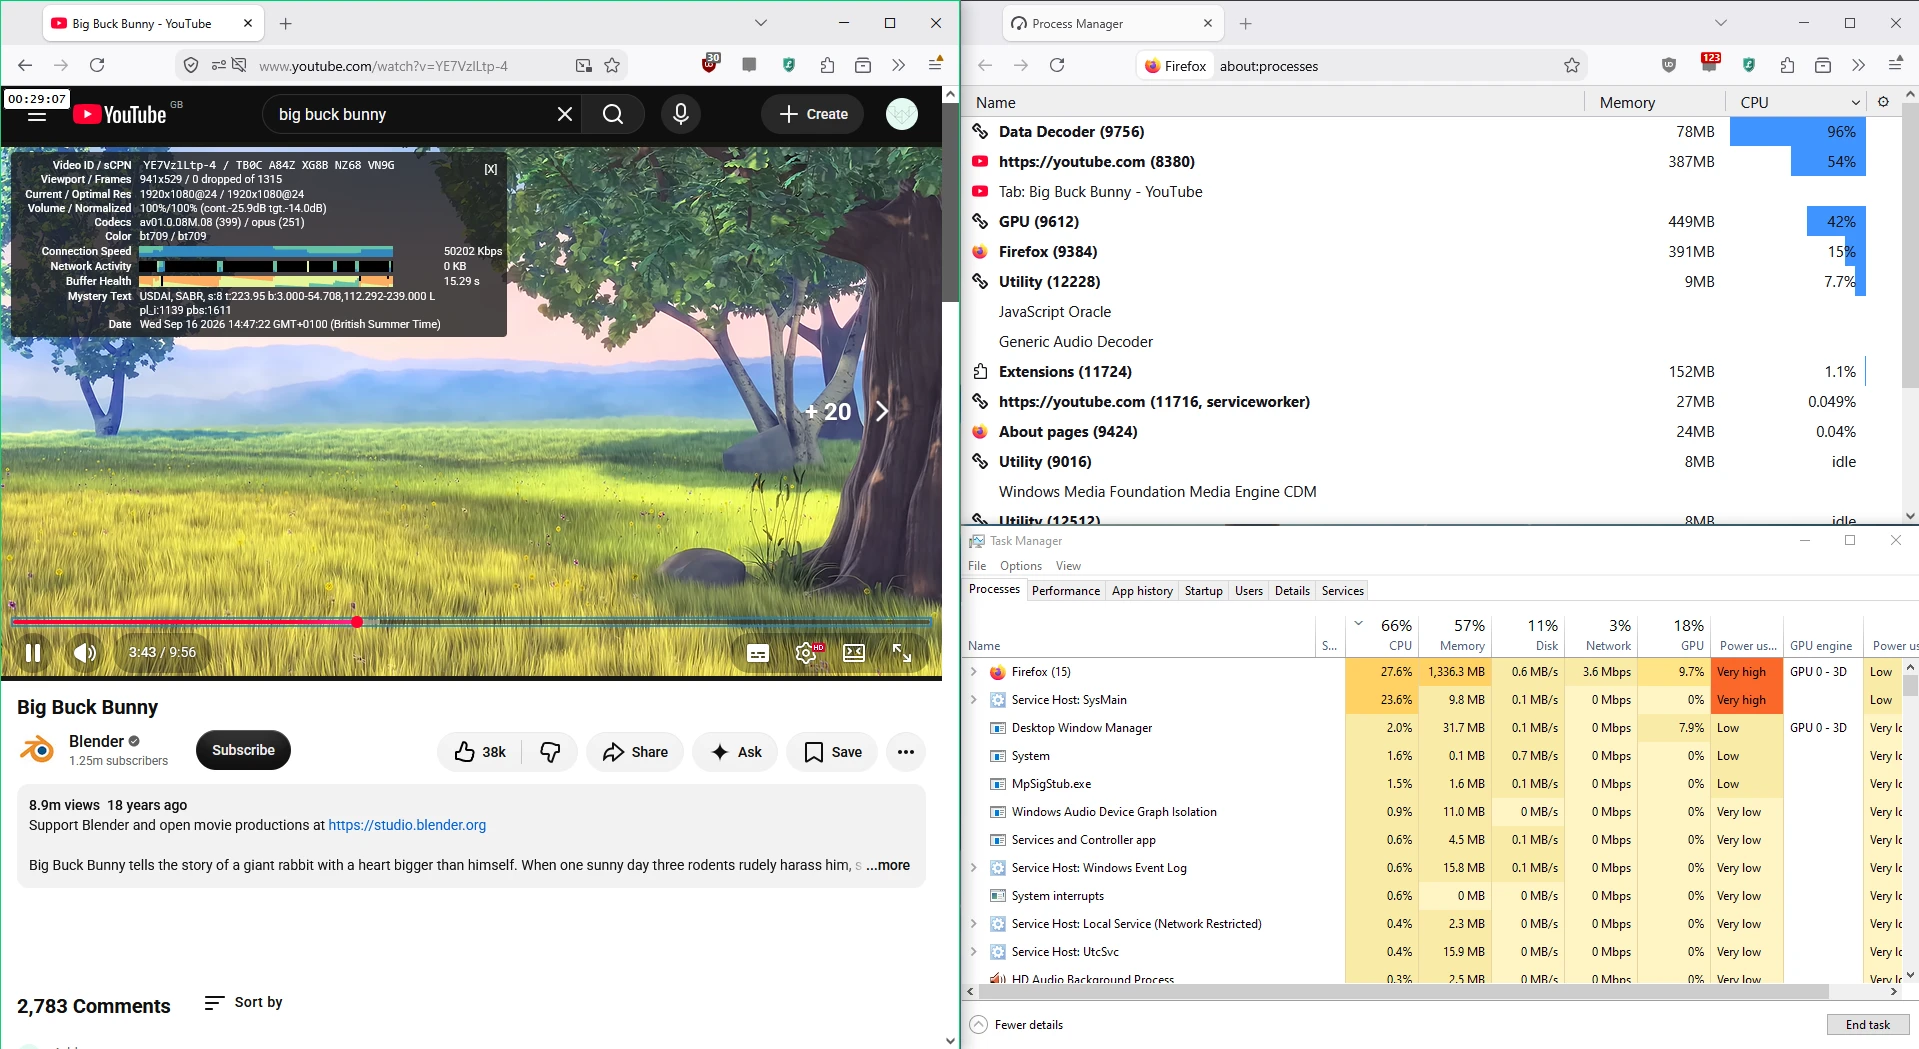1919x1049 pixels.
Task: Collapse Task Manager with Fewer details
Action: click(1017, 1025)
